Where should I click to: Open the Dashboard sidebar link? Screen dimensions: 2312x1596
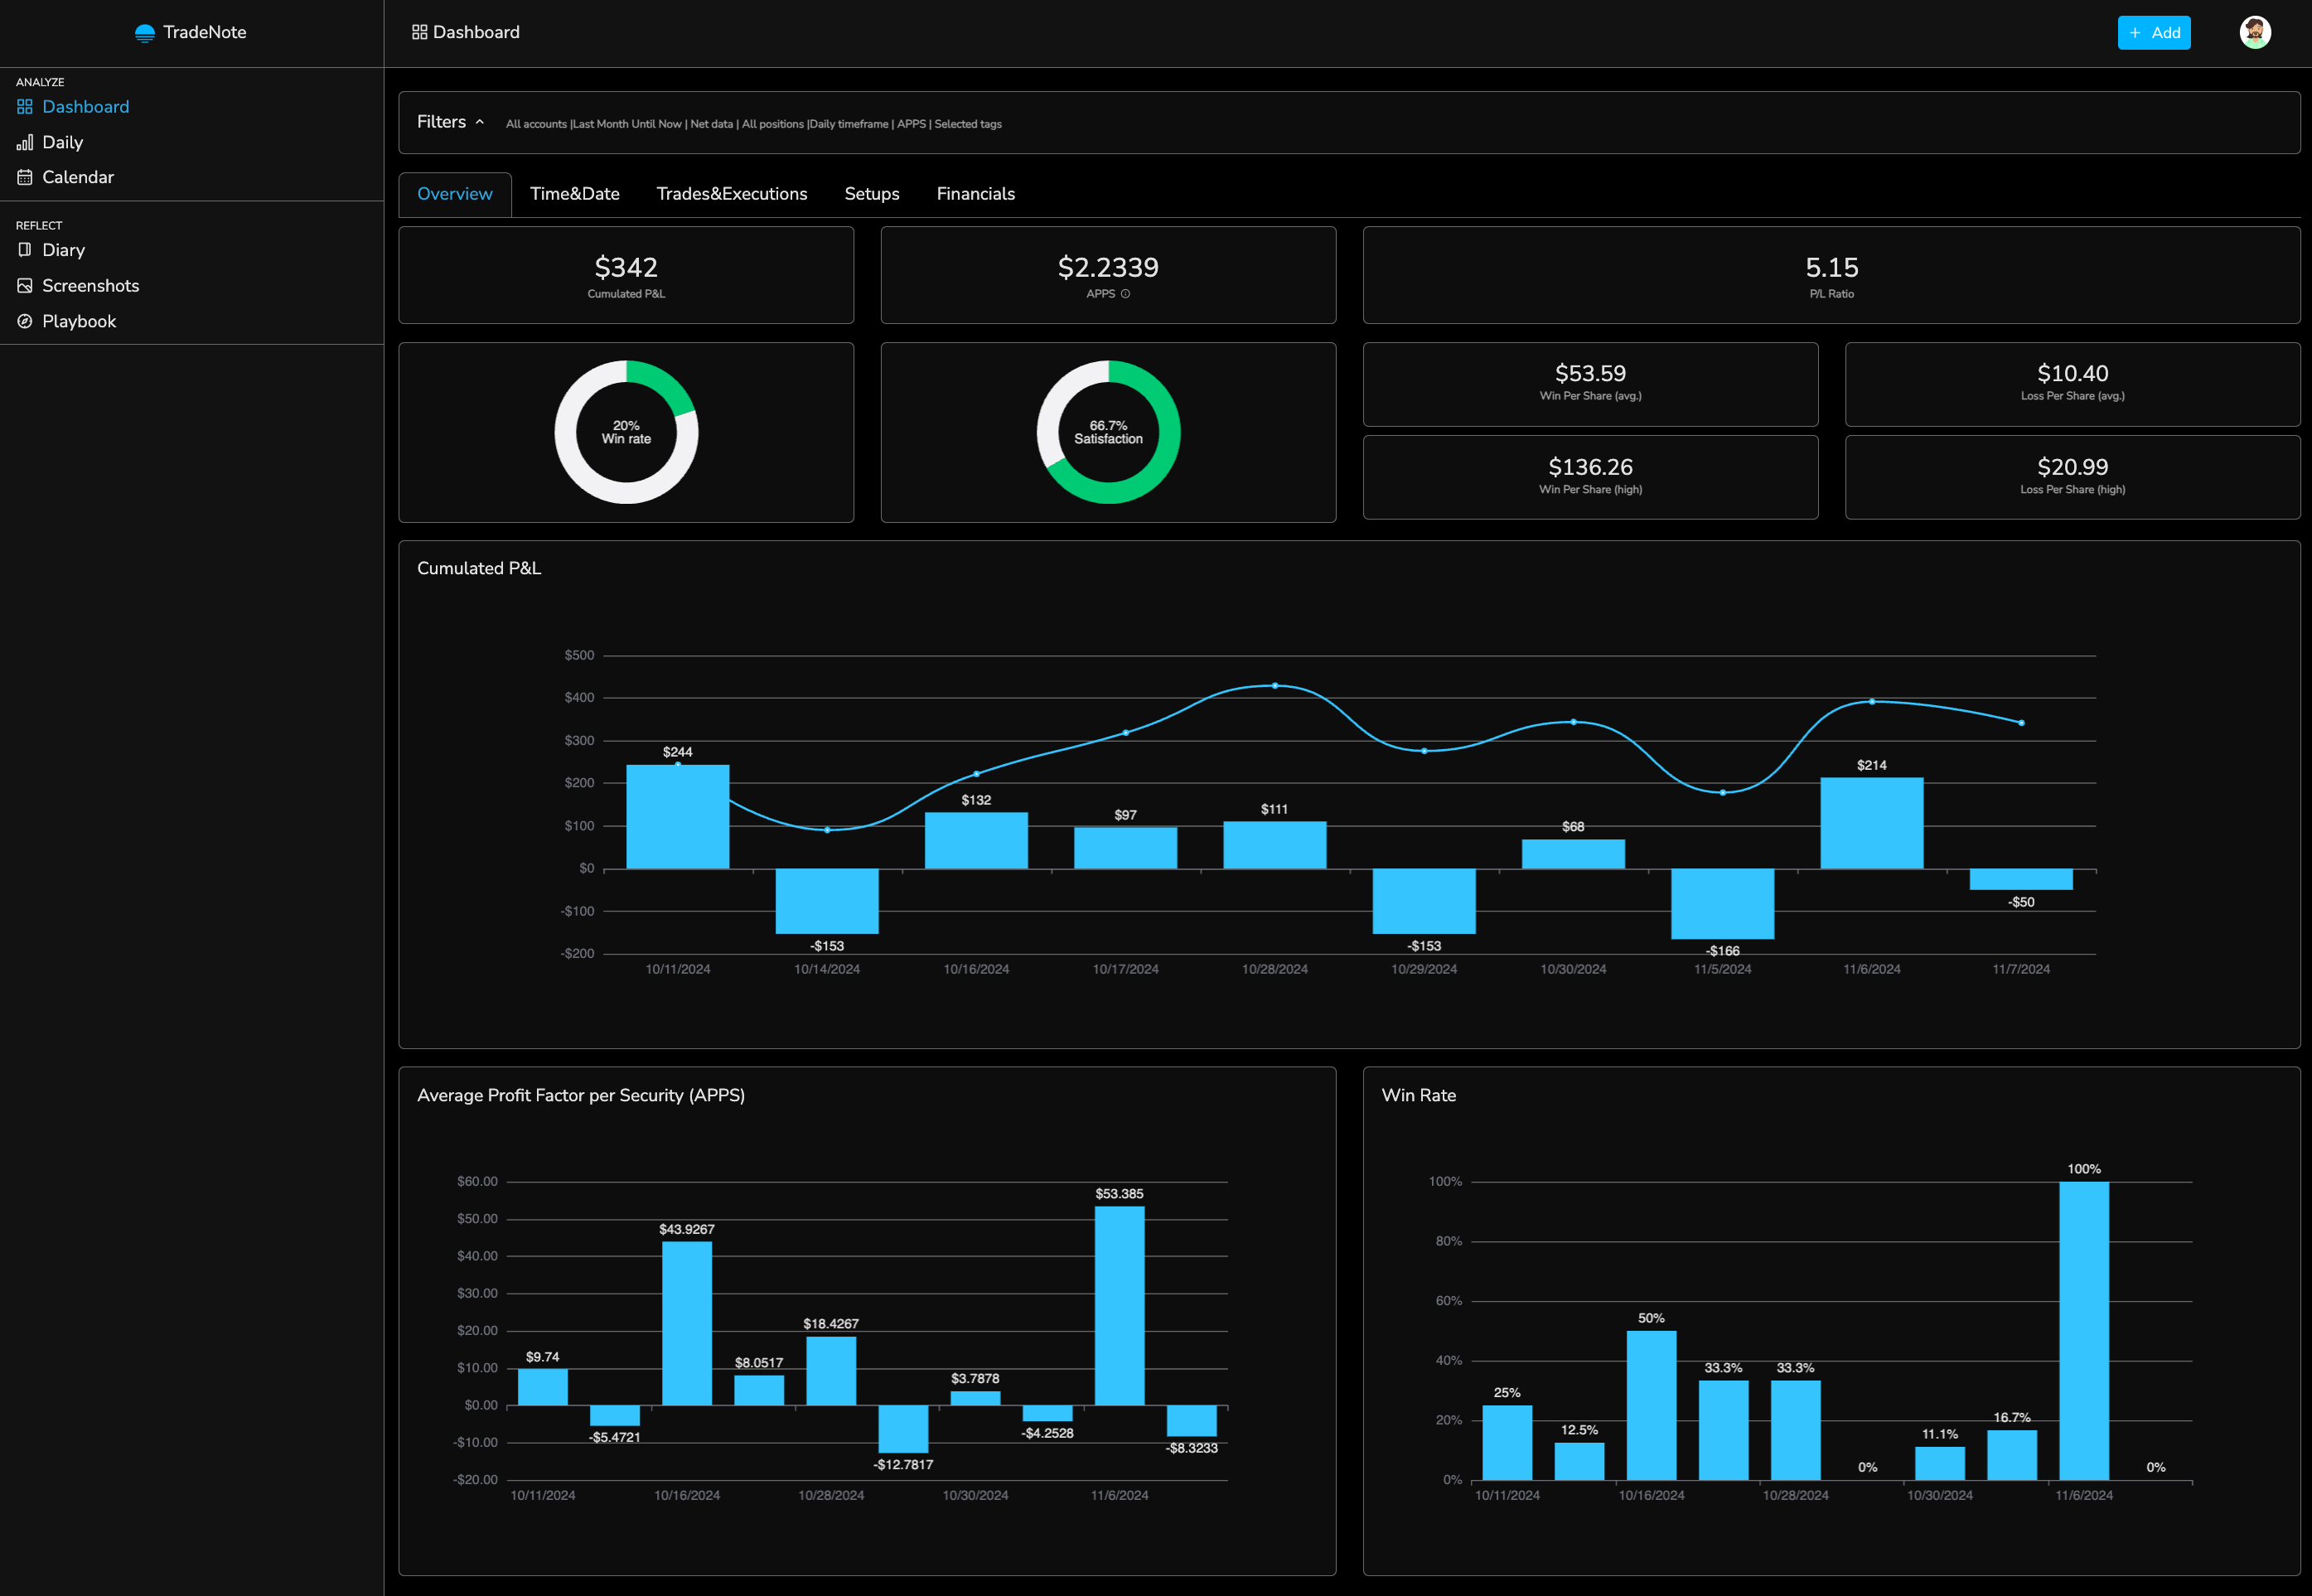85,107
